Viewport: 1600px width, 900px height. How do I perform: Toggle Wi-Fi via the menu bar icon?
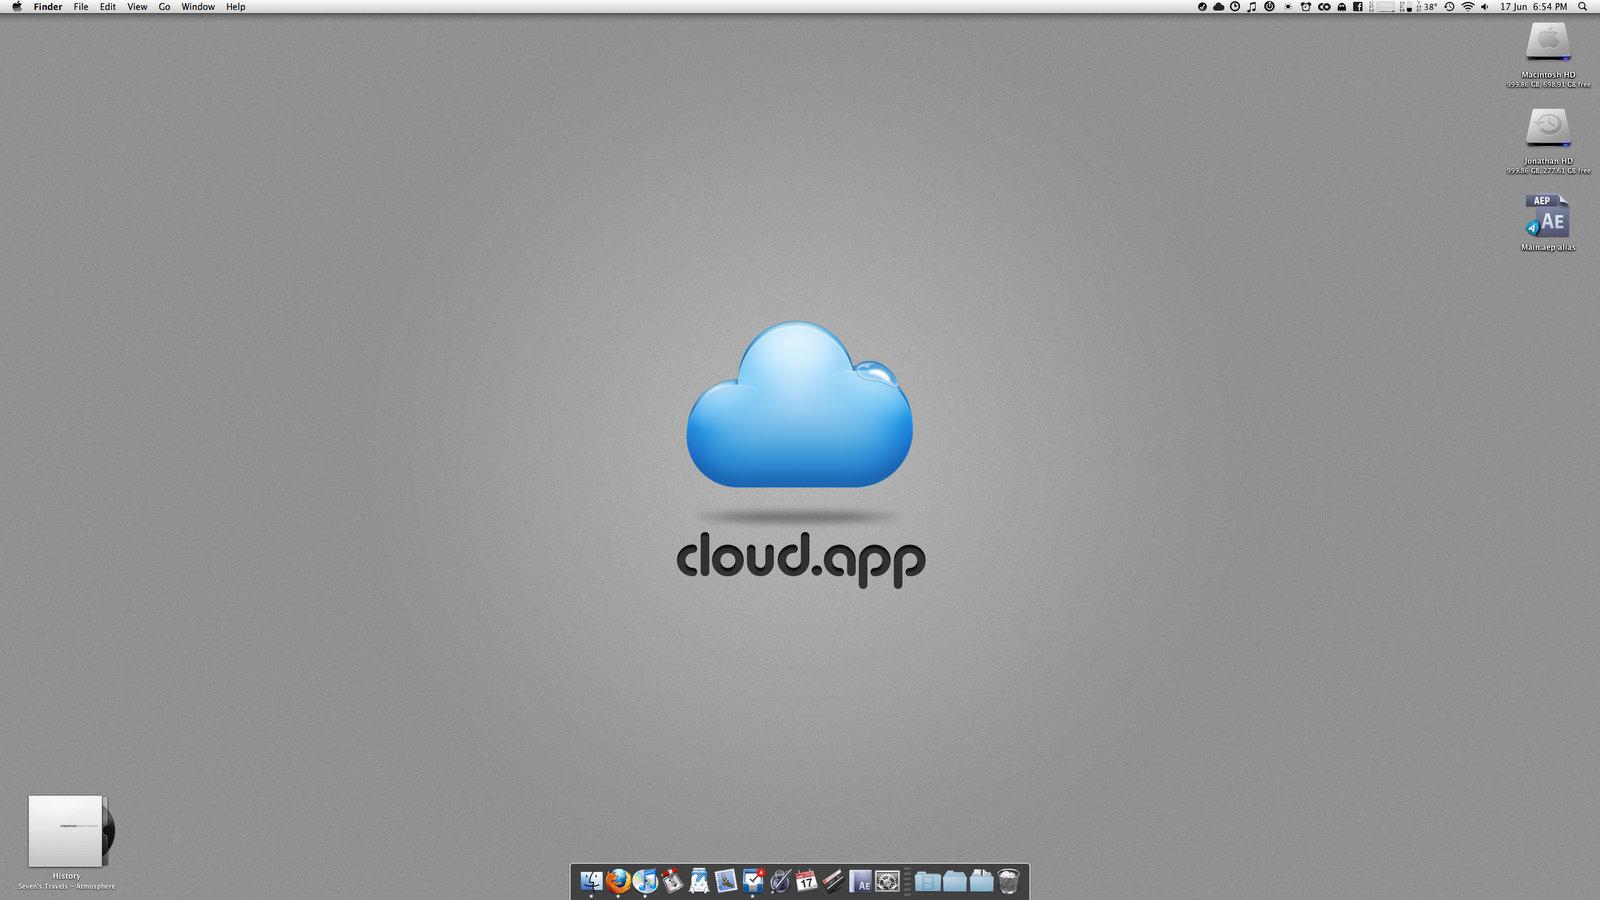pyautogui.click(x=1468, y=7)
